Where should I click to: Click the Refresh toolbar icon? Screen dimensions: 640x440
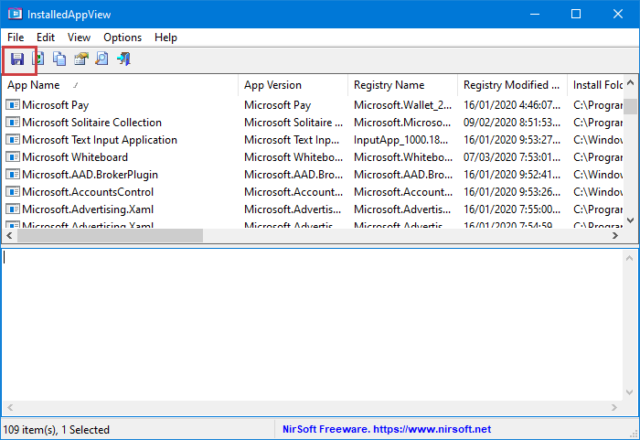pos(38,60)
